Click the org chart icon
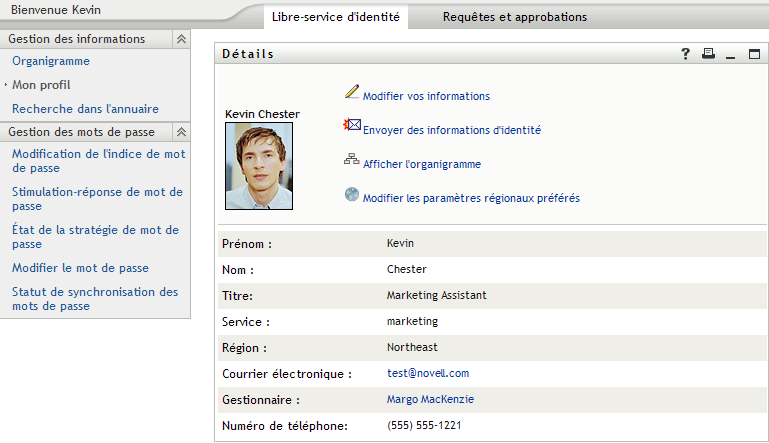This screenshot has width=769, height=443. [x=351, y=159]
